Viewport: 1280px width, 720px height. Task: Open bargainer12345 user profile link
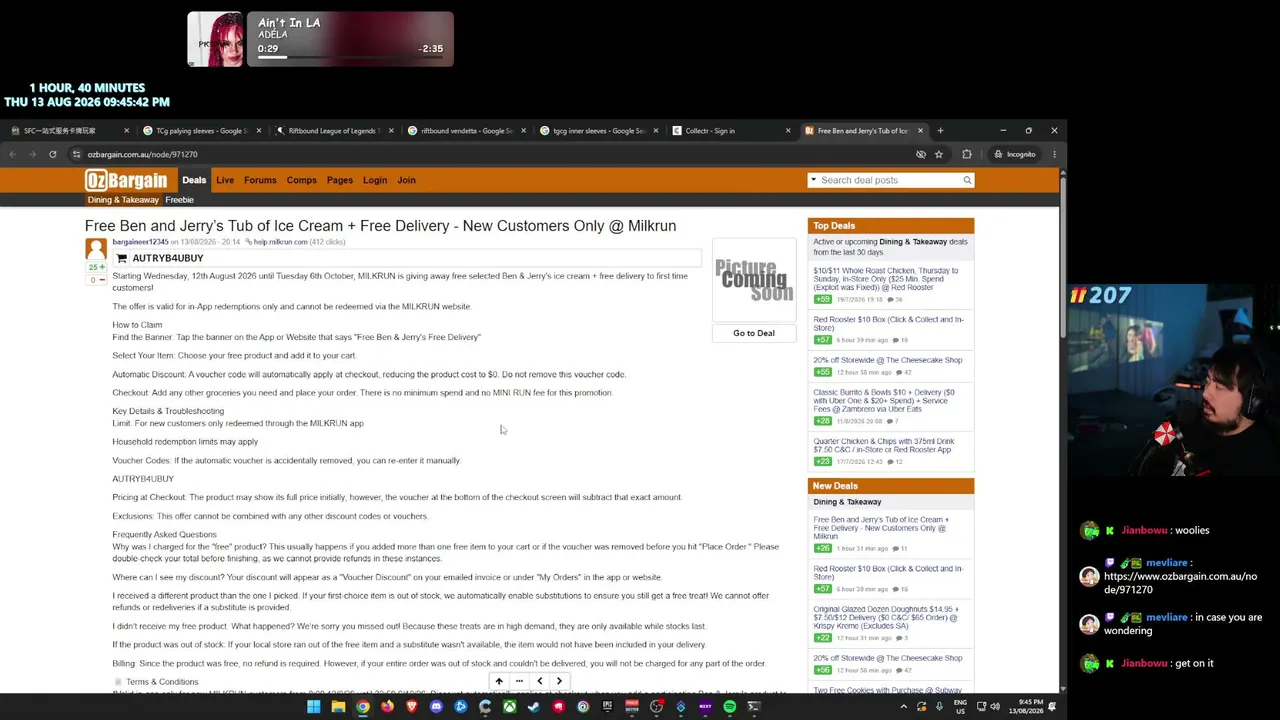[x=140, y=242]
